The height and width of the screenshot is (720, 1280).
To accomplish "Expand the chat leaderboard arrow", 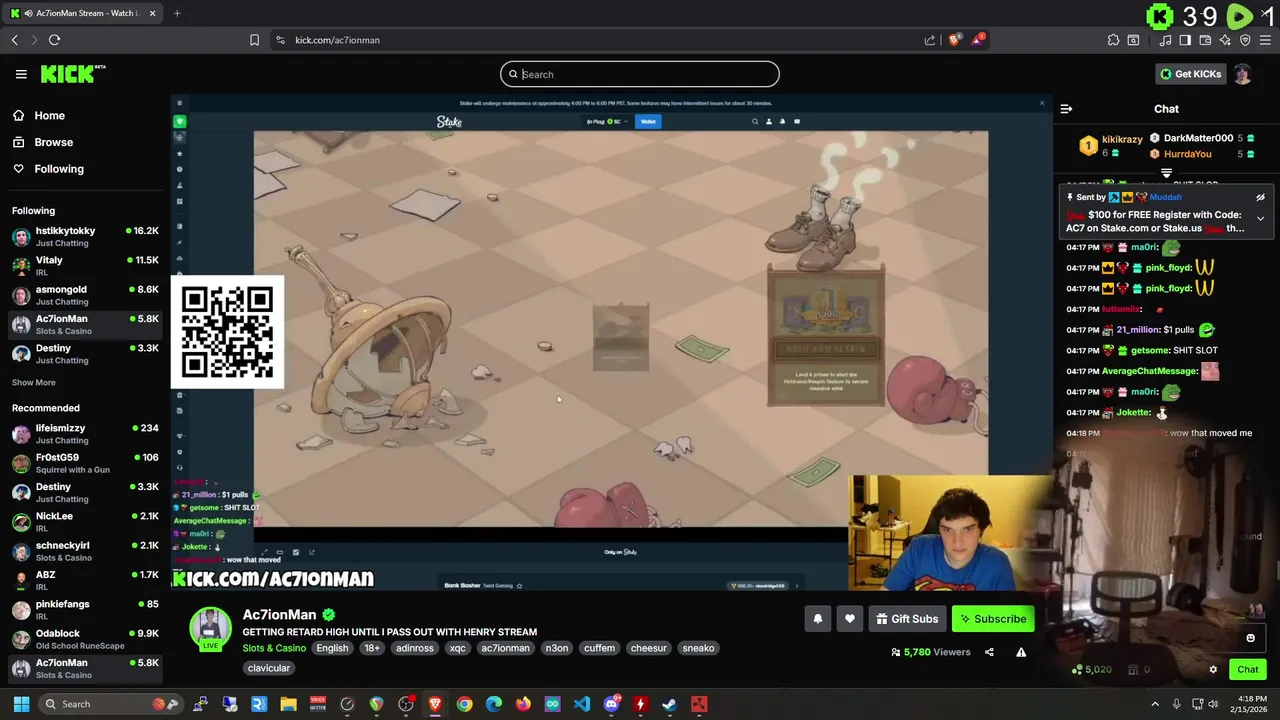I will tap(1166, 173).
